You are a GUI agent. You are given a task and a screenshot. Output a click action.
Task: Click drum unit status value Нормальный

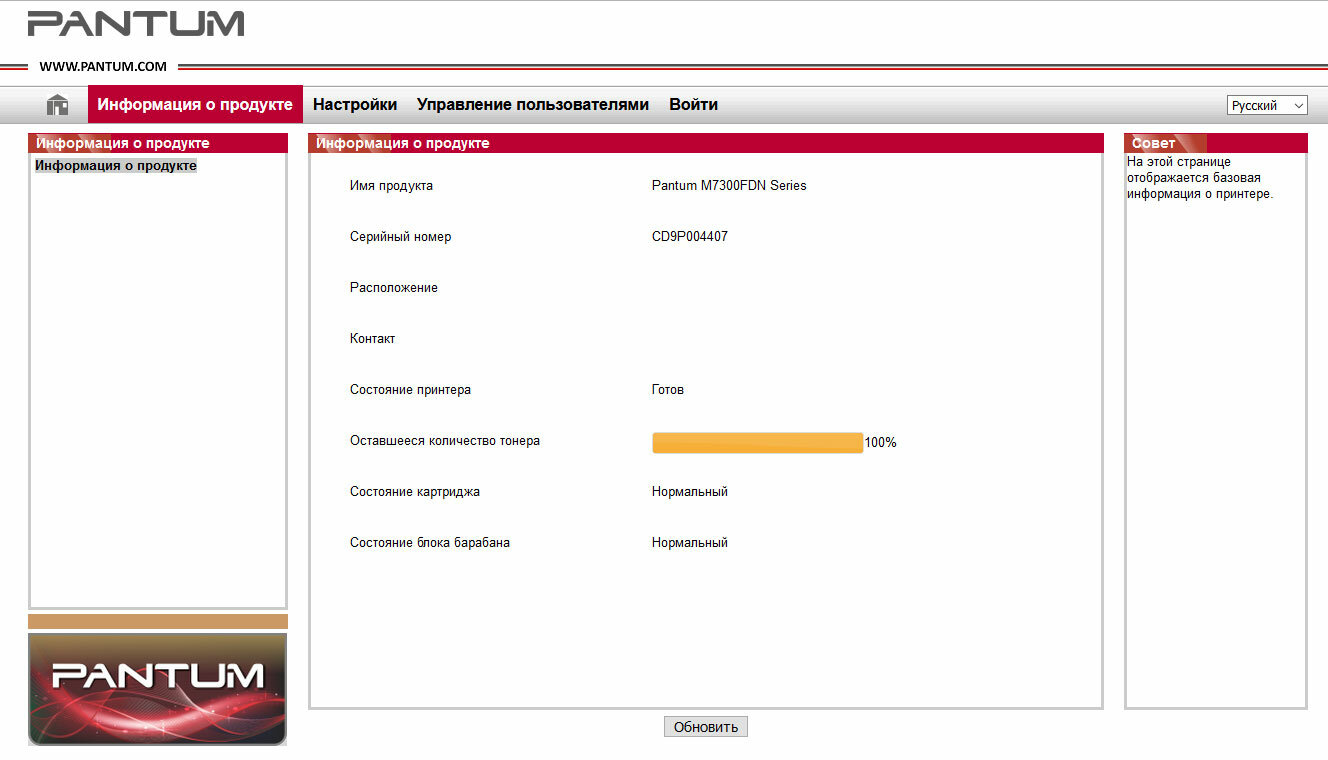tap(690, 543)
